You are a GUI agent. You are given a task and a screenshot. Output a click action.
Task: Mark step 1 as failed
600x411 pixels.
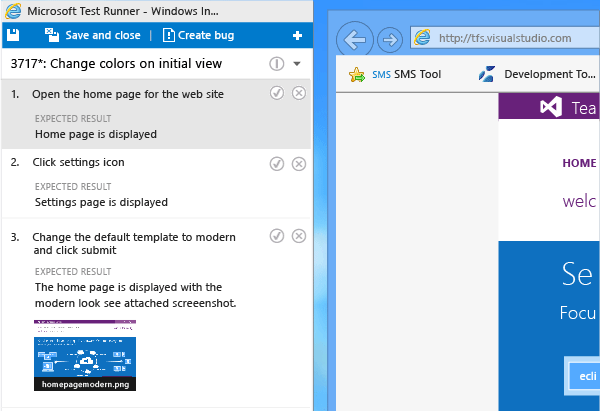[299, 93]
